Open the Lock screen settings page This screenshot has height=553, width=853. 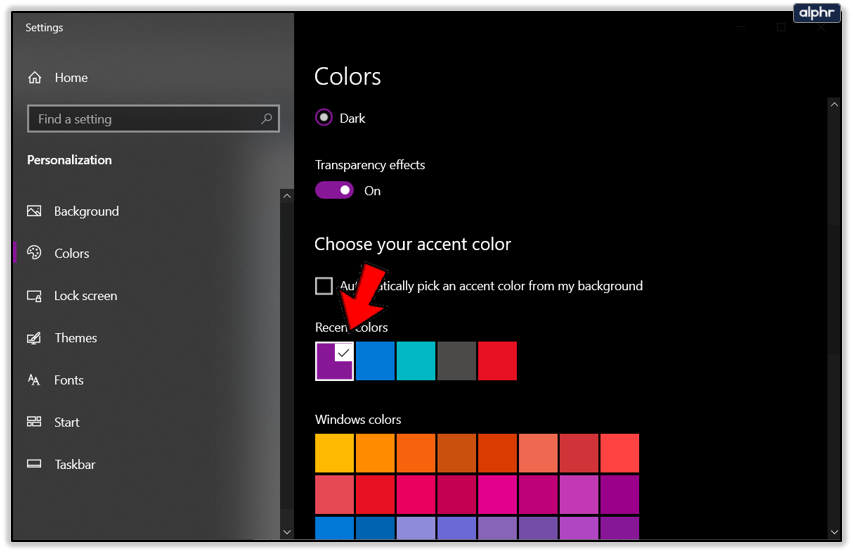[x=85, y=296]
